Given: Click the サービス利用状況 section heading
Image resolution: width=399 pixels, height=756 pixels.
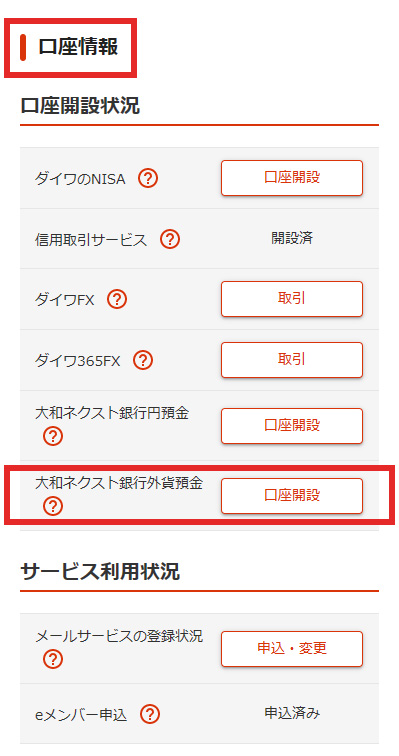Looking at the screenshot, I should click(x=100, y=571).
